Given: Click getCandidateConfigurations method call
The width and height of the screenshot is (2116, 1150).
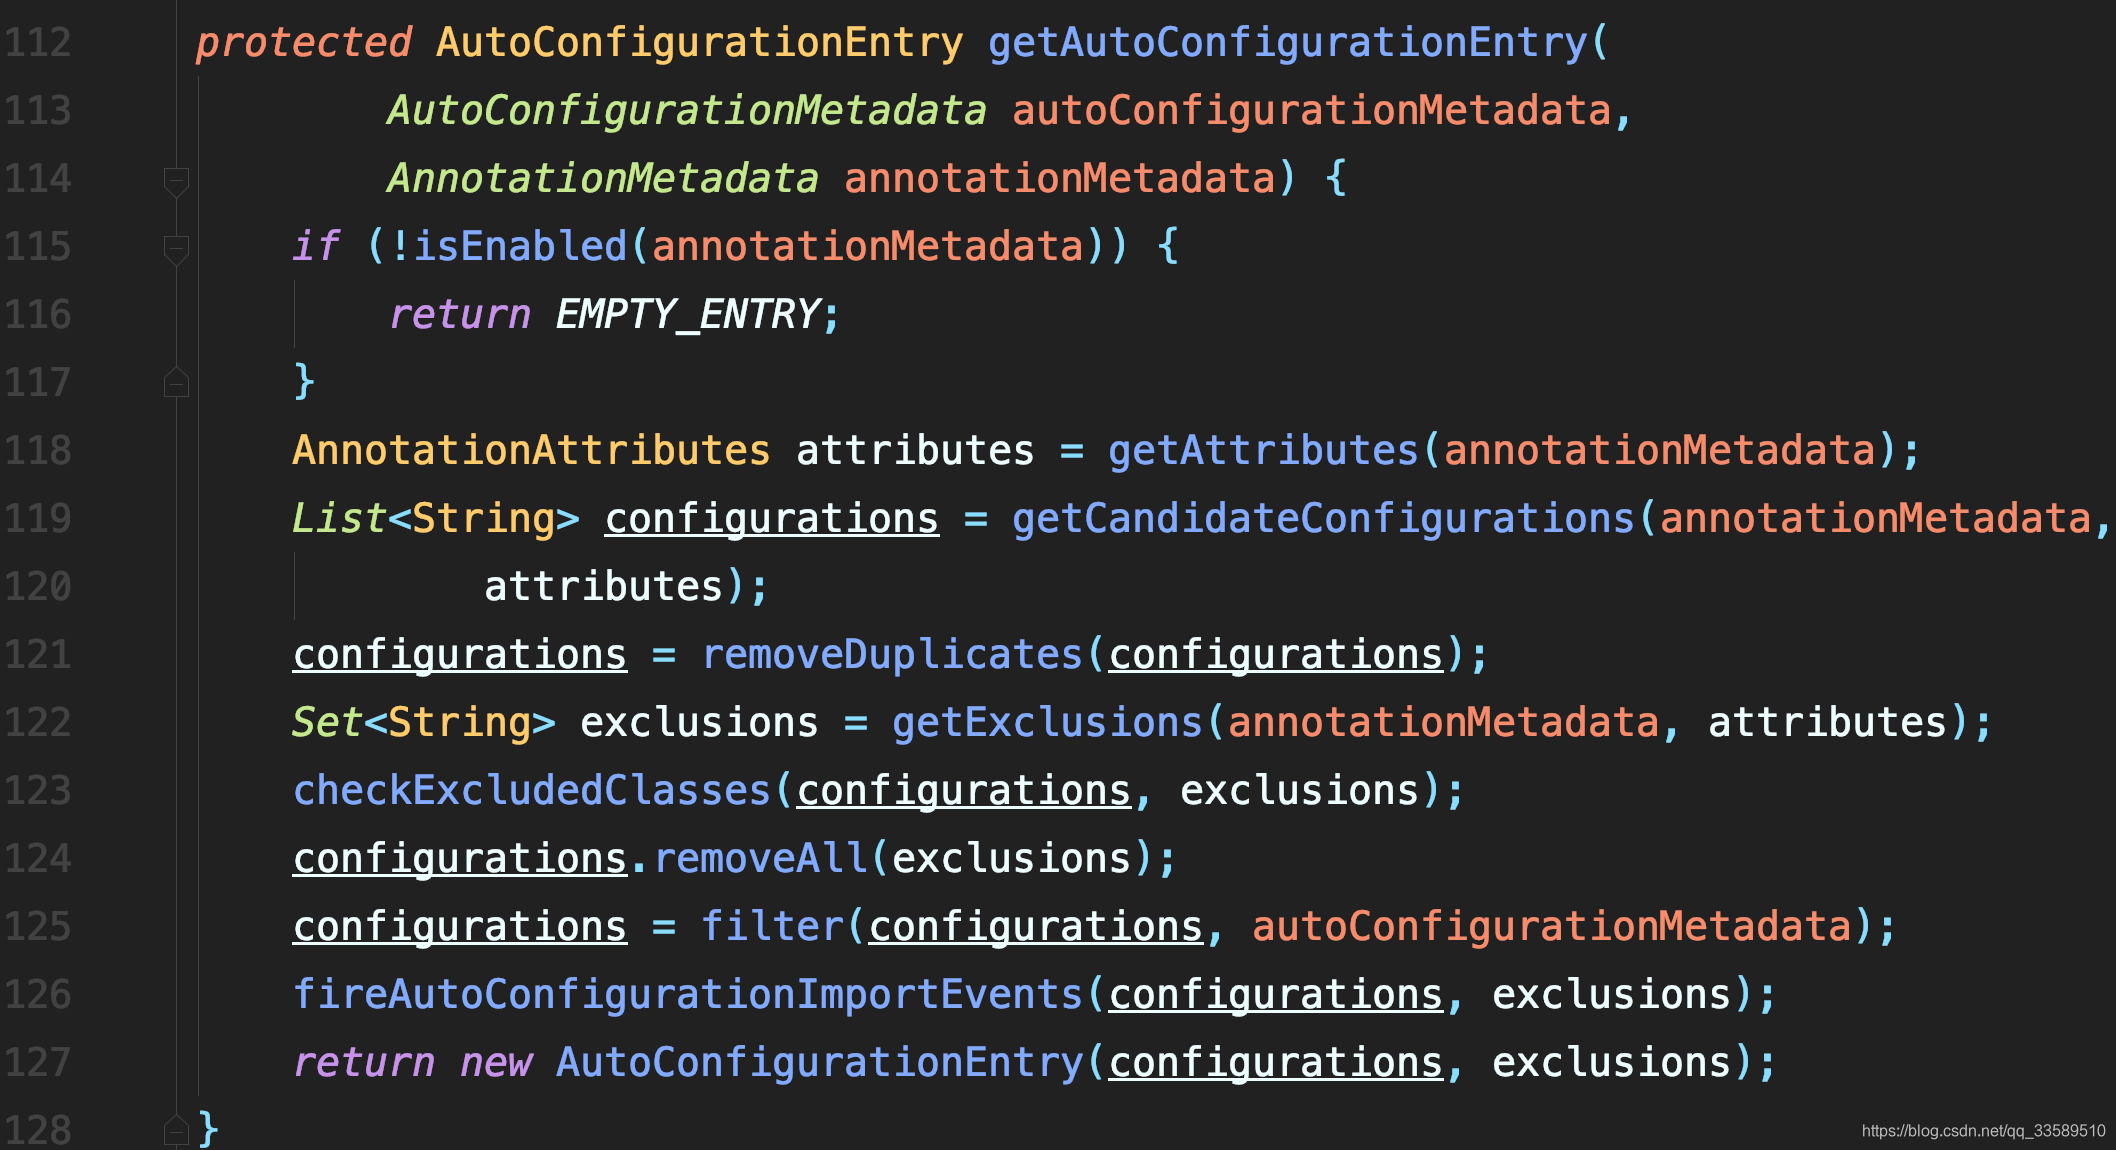Looking at the screenshot, I should coord(1322,519).
